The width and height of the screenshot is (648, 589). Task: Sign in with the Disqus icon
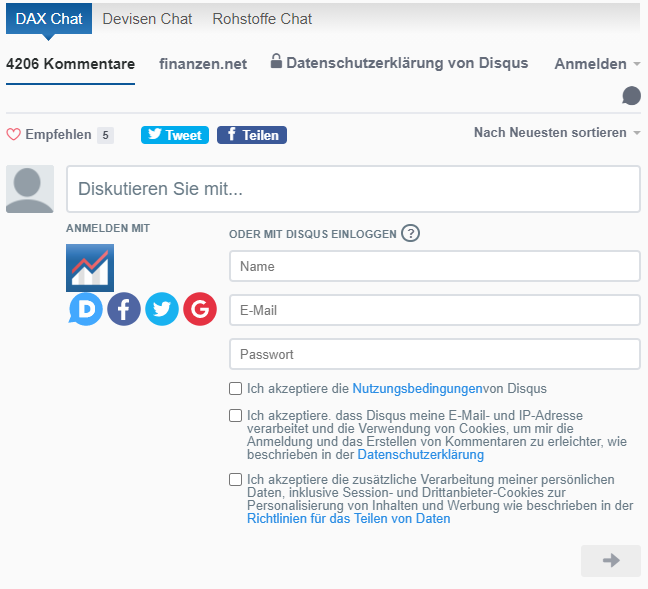tap(86, 310)
